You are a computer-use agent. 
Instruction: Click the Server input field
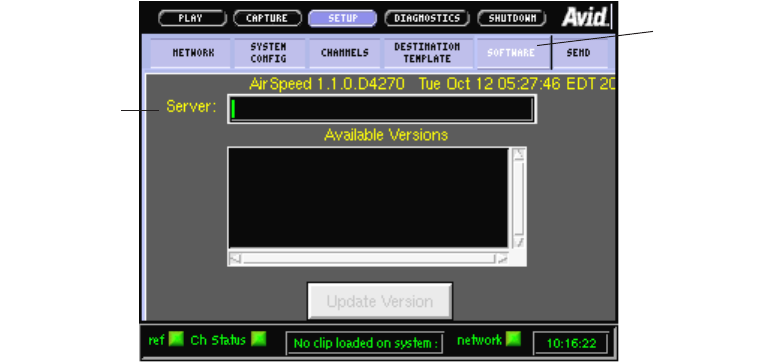coord(382,109)
